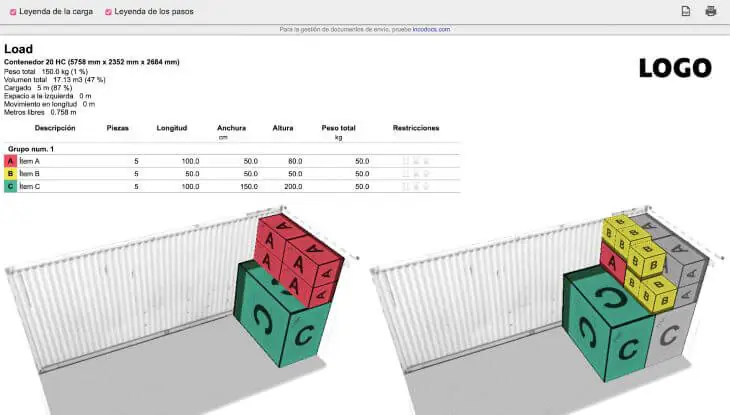This screenshot has height=415, width=730.
Task: Click the restriction icons for Item C
Action: click(x=415, y=187)
